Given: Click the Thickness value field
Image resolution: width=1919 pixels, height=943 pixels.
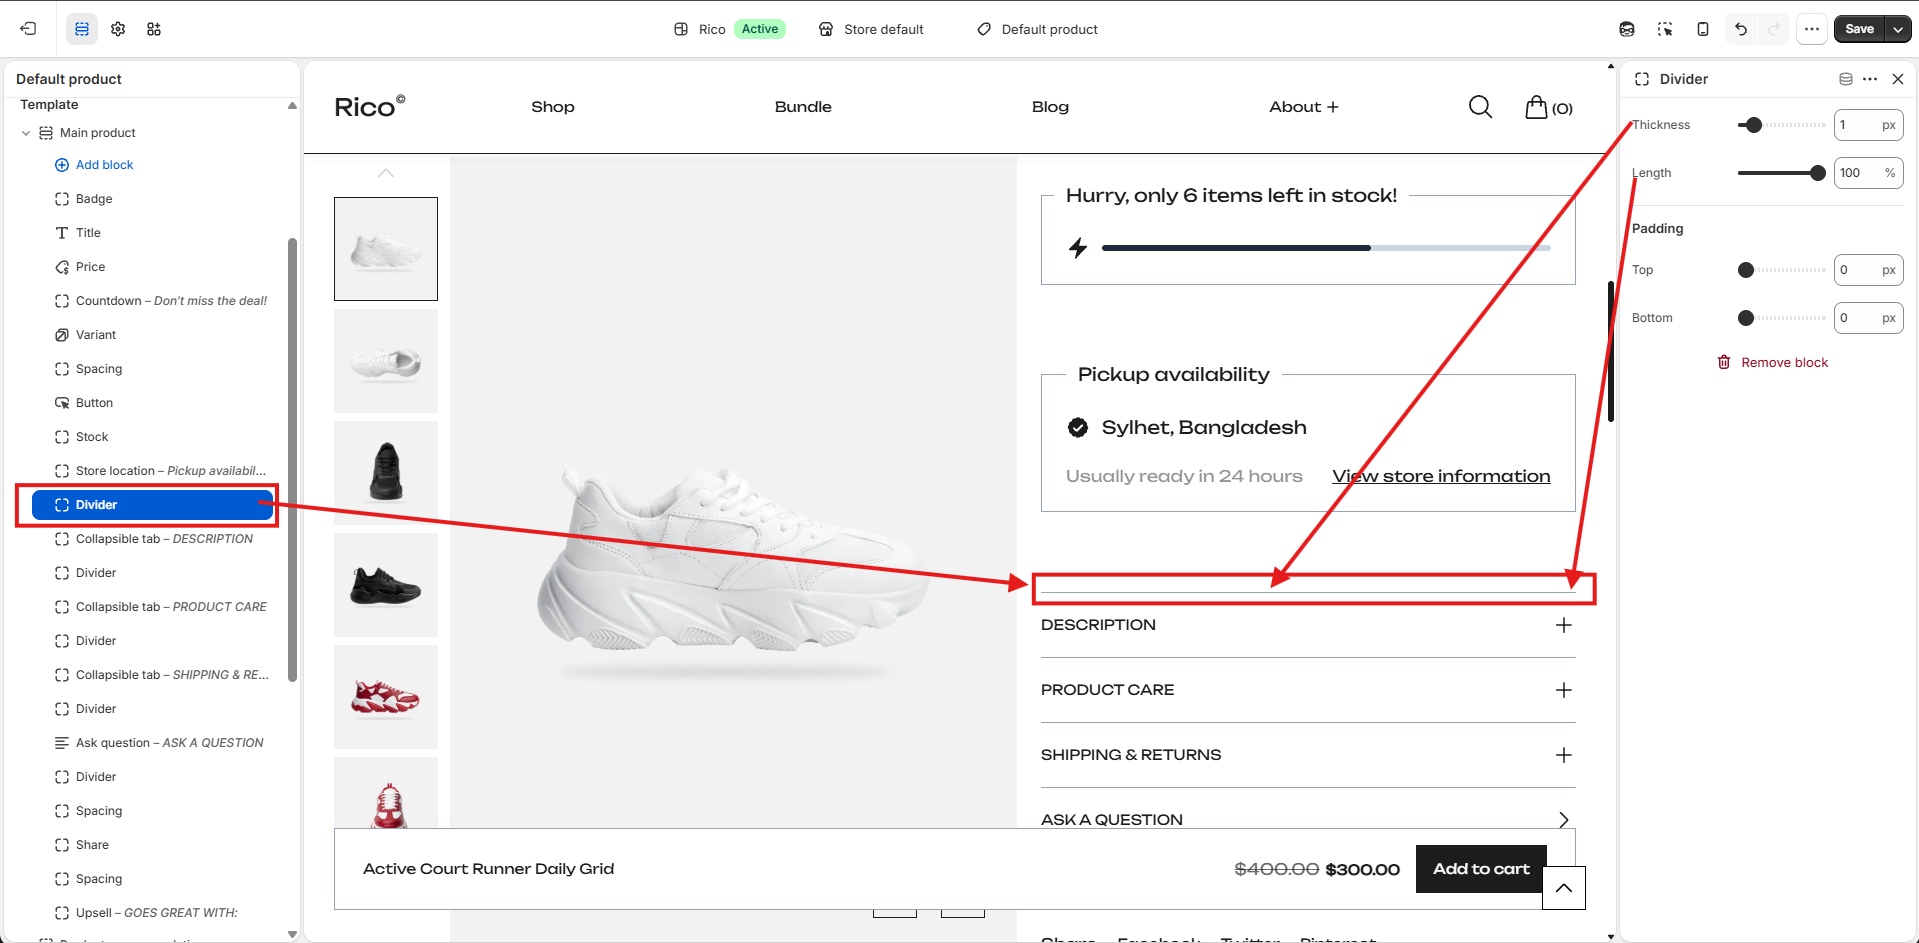Looking at the screenshot, I should click(1868, 125).
